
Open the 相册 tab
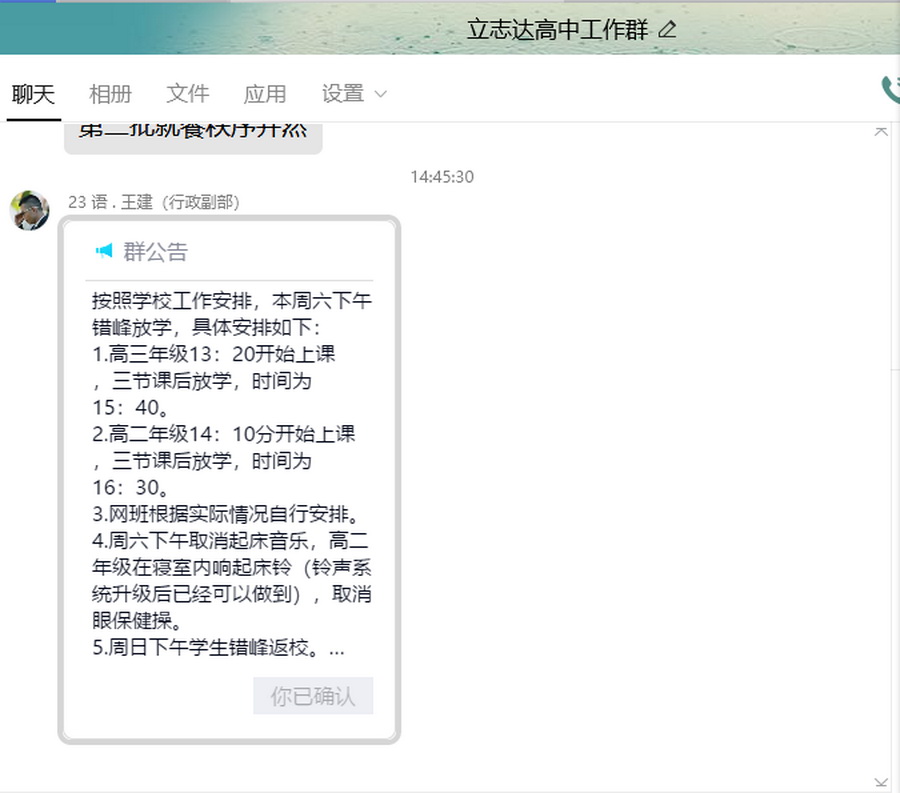point(110,94)
